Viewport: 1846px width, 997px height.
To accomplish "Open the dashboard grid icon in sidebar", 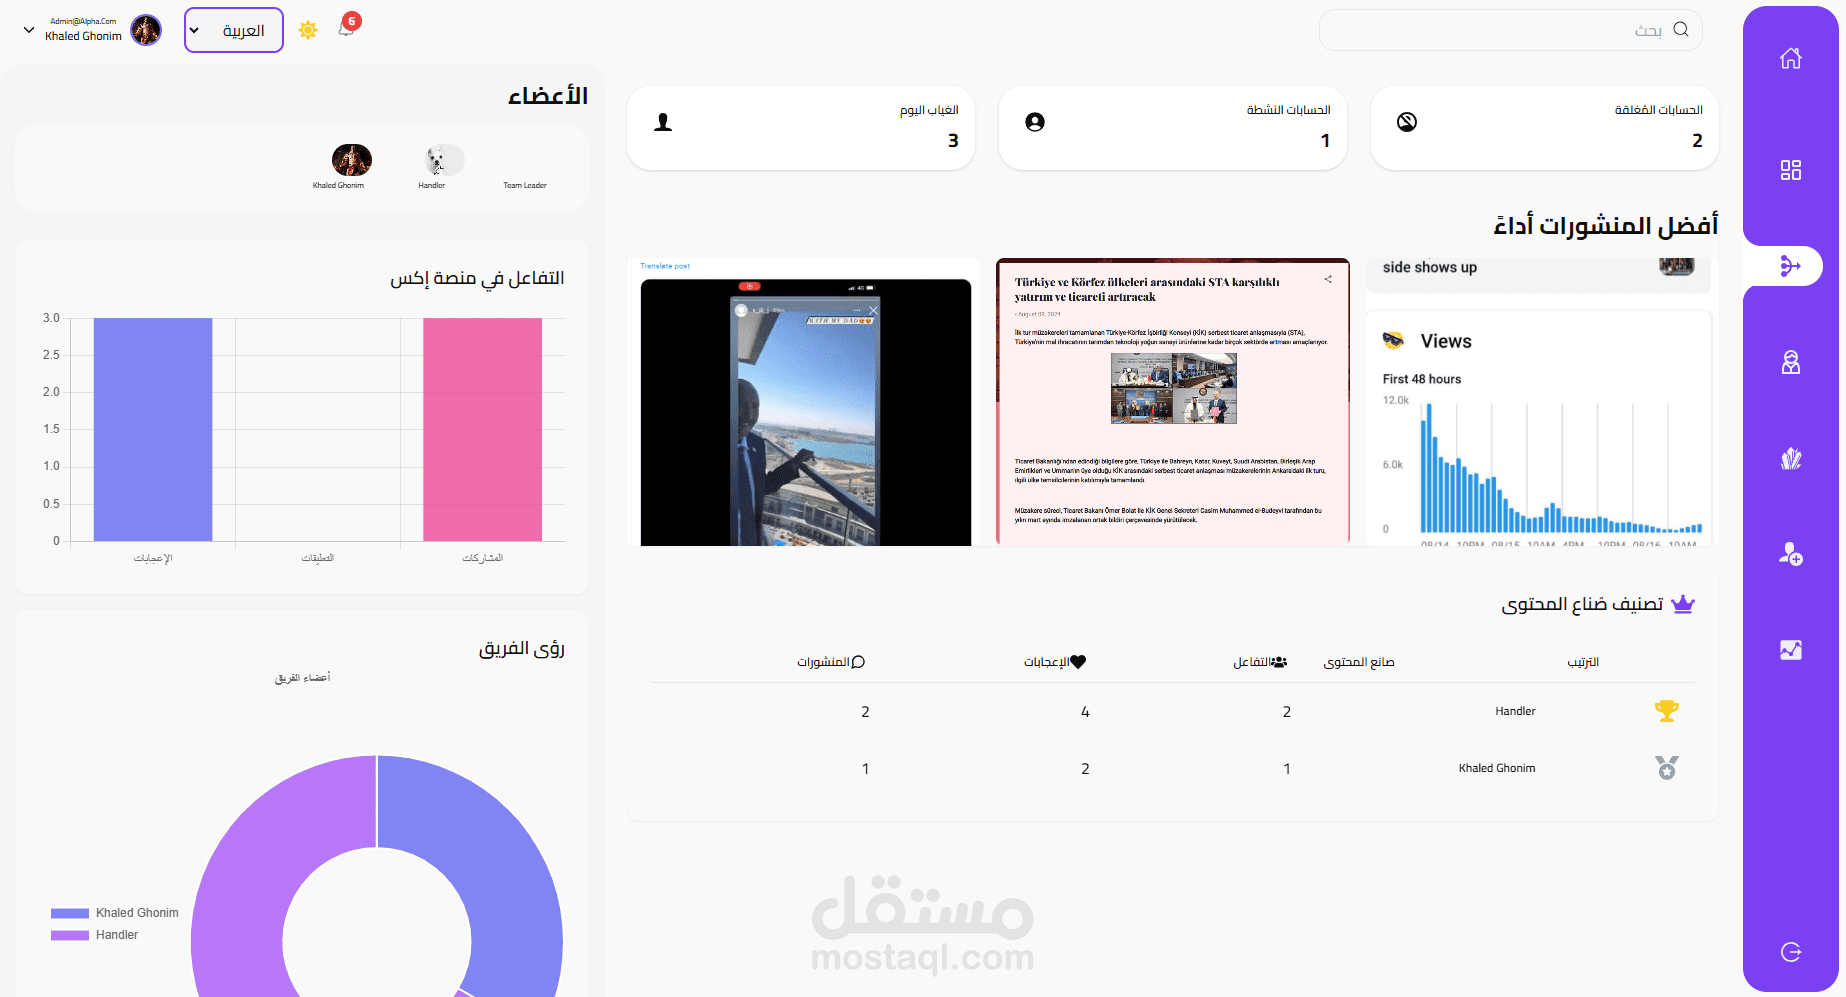I will 1790,170.
